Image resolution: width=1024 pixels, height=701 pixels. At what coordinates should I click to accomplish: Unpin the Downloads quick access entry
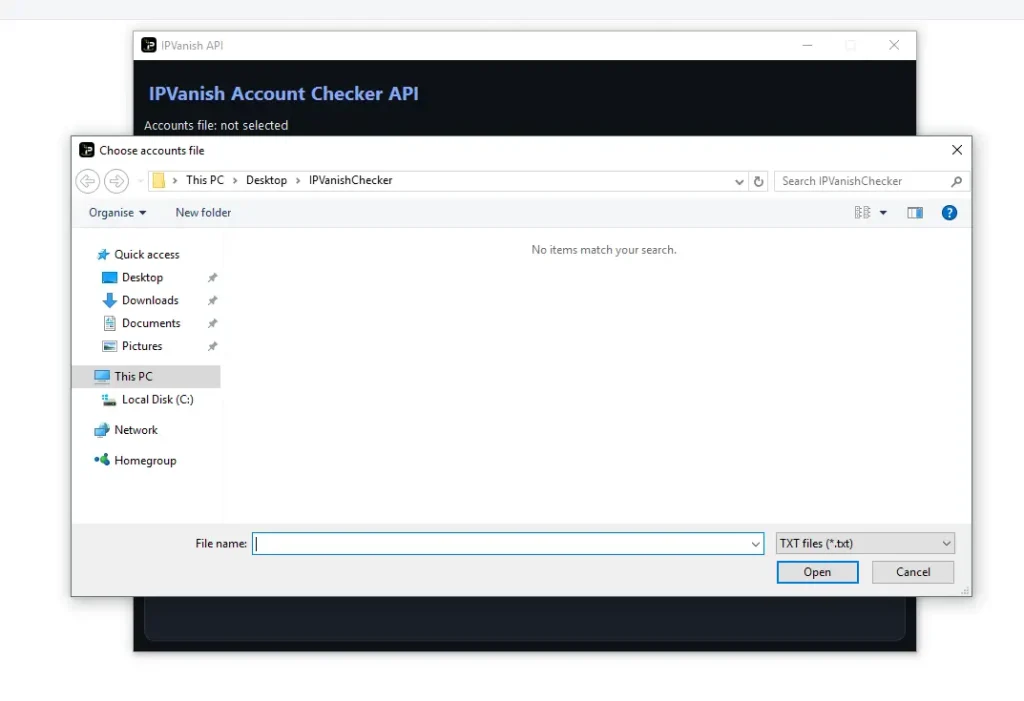[211, 300]
